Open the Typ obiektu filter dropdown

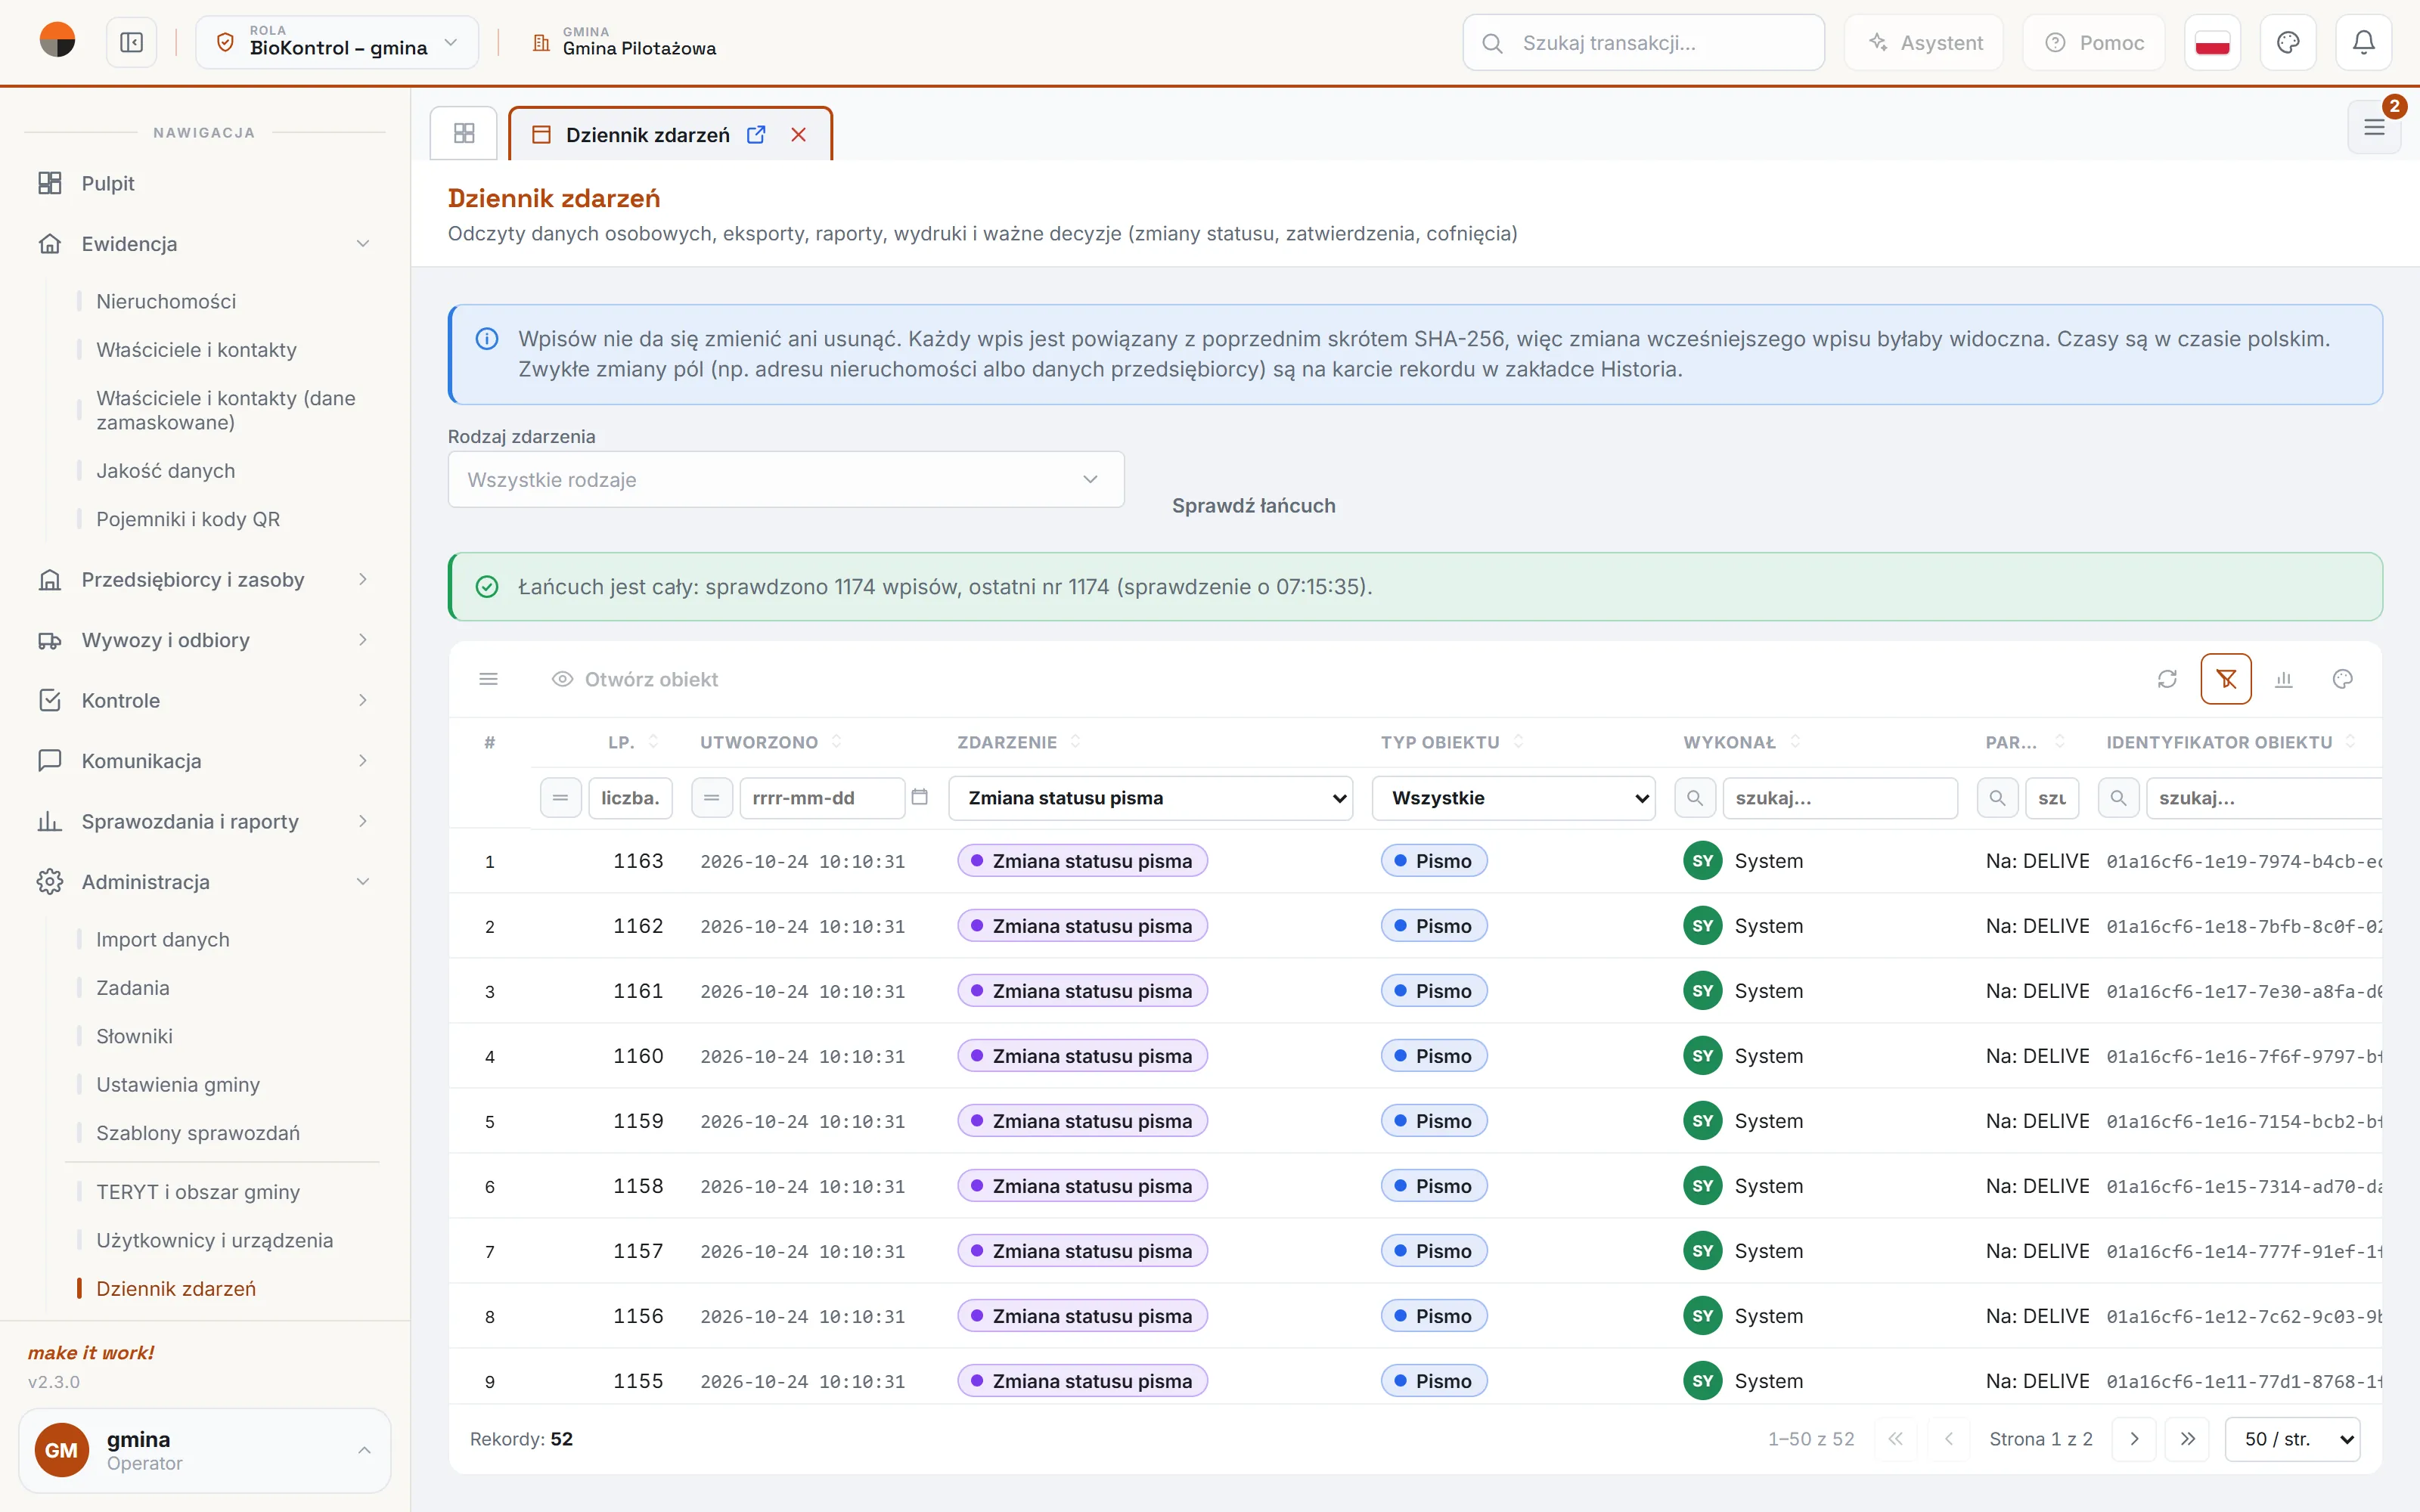tap(1513, 798)
